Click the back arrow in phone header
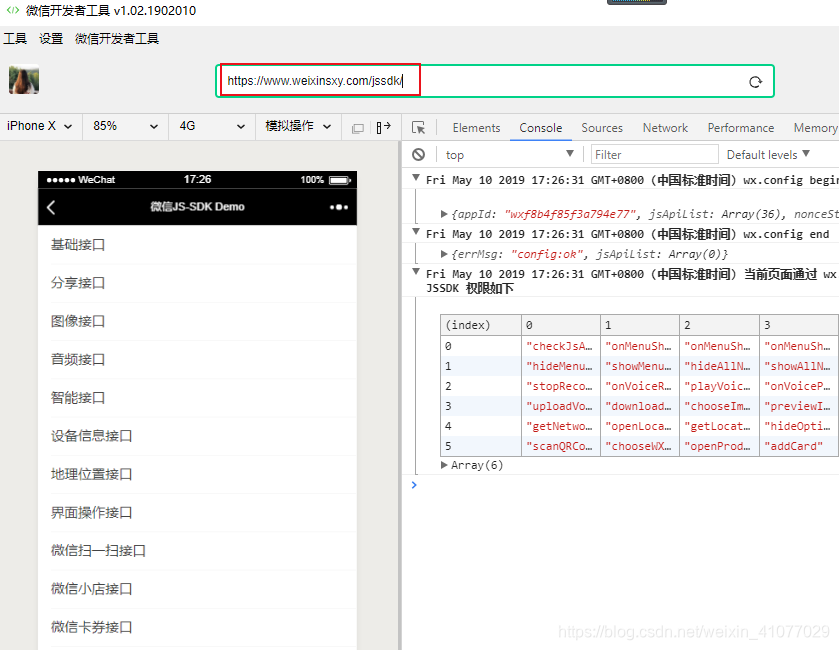Image resolution: width=839 pixels, height=650 pixels. [51, 207]
